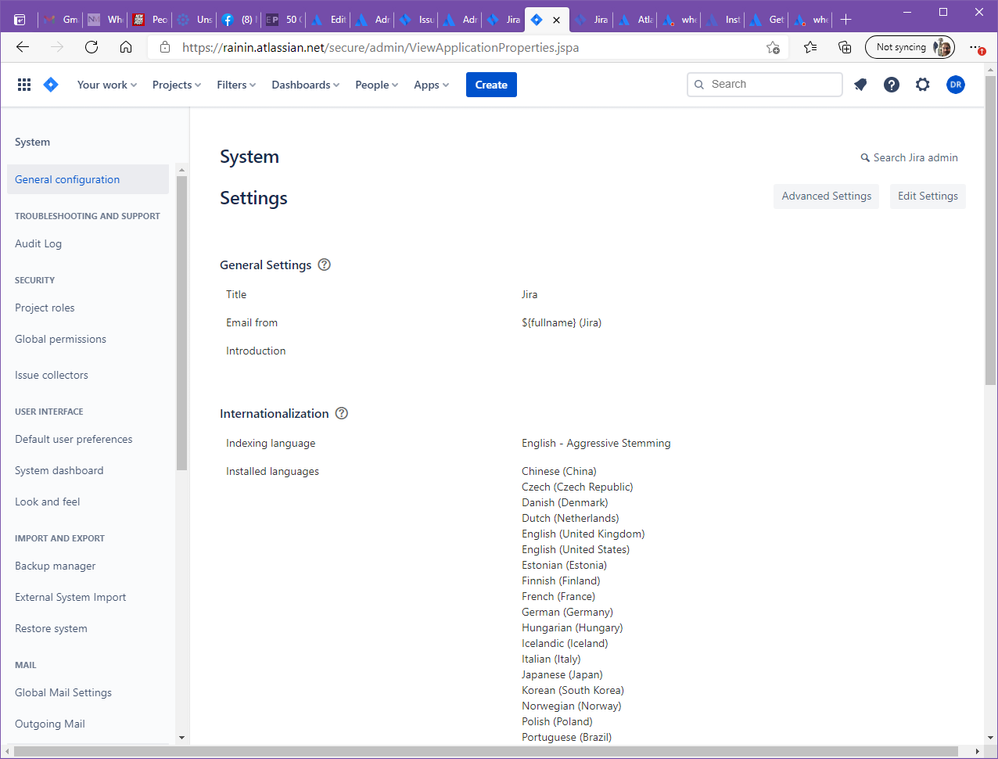The height and width of the screenshot is (759, 998).
Task: Click the Search input field
Action: click(764, 85)
